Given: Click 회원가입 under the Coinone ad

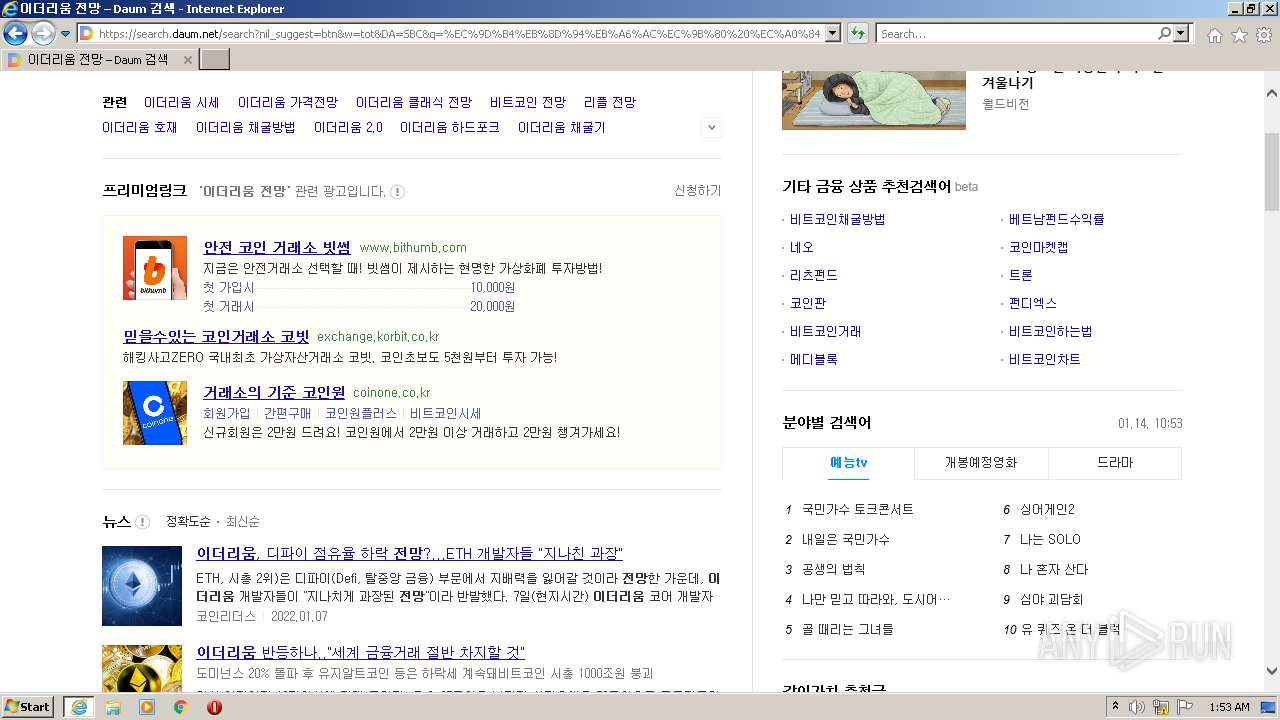Looking at the screenshot, I should pos(227,413).
